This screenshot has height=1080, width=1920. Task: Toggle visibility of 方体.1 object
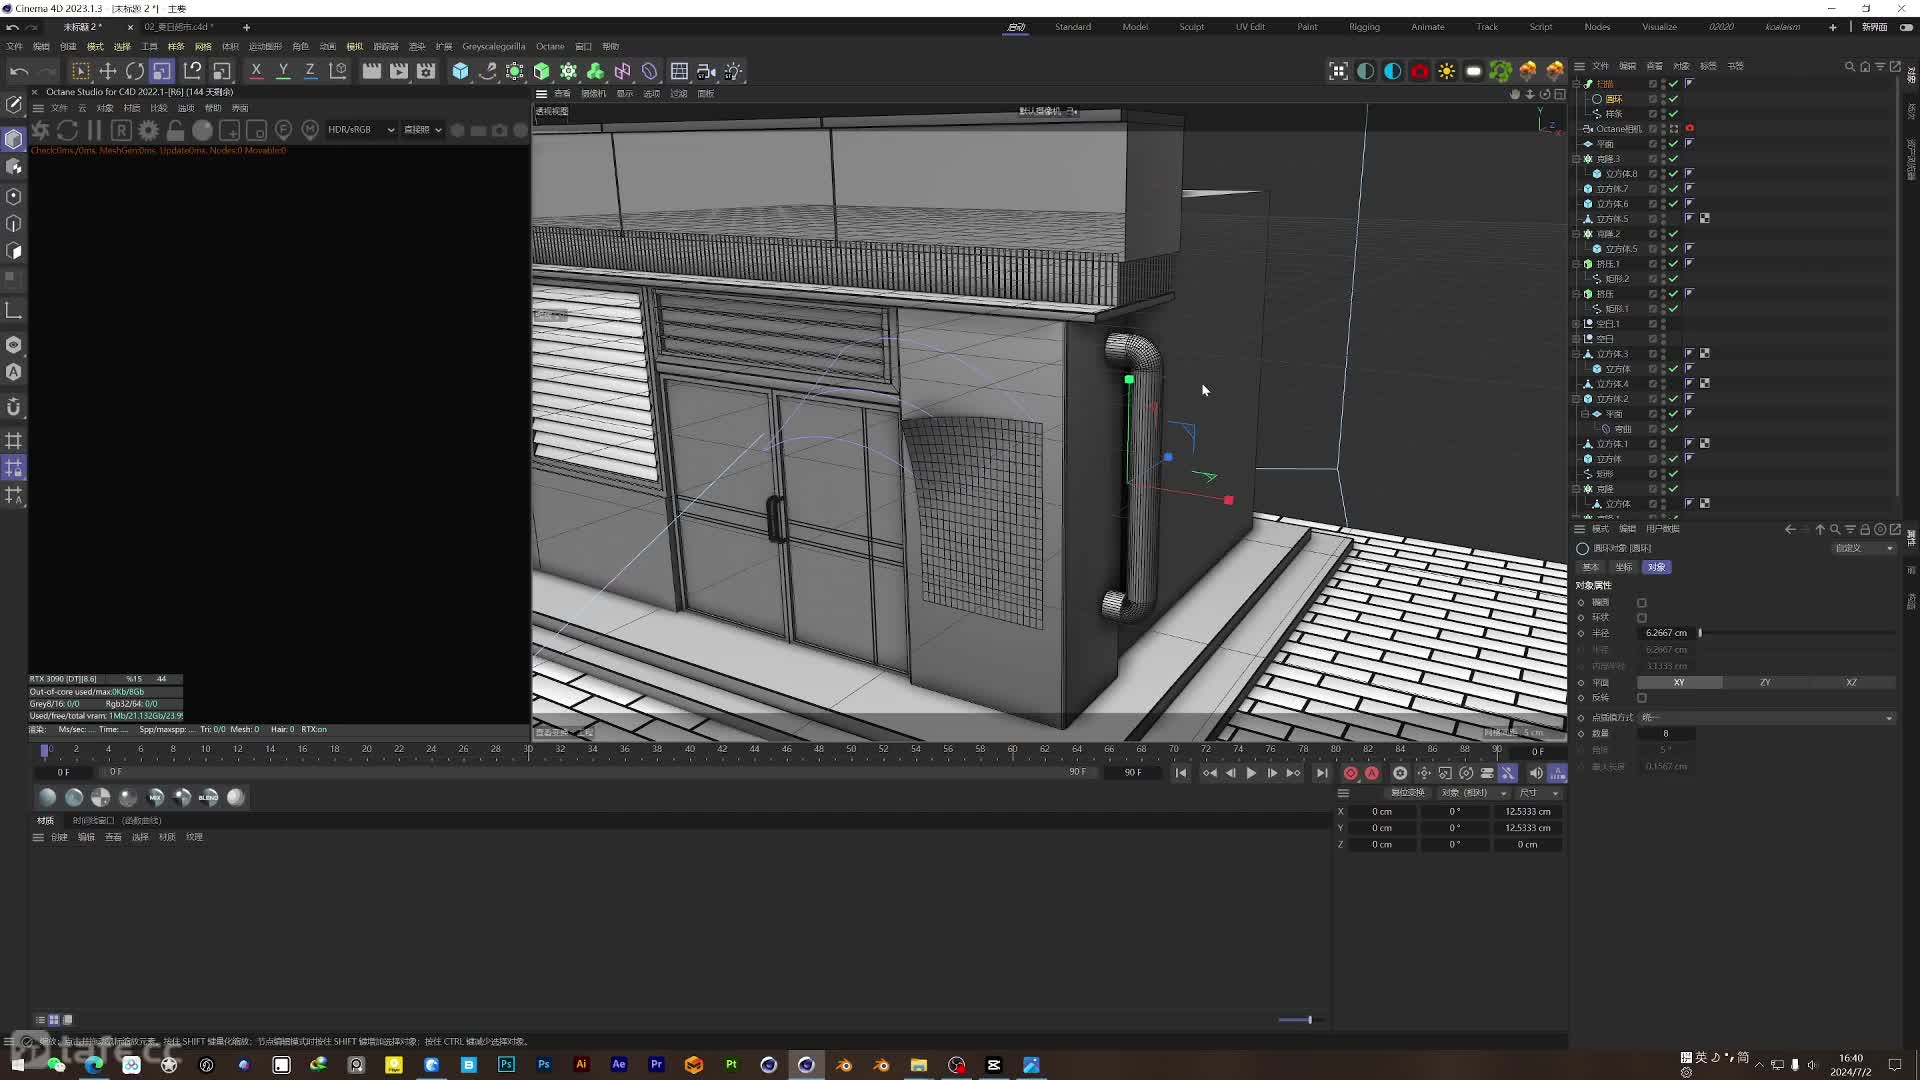tap(1664, 443)
